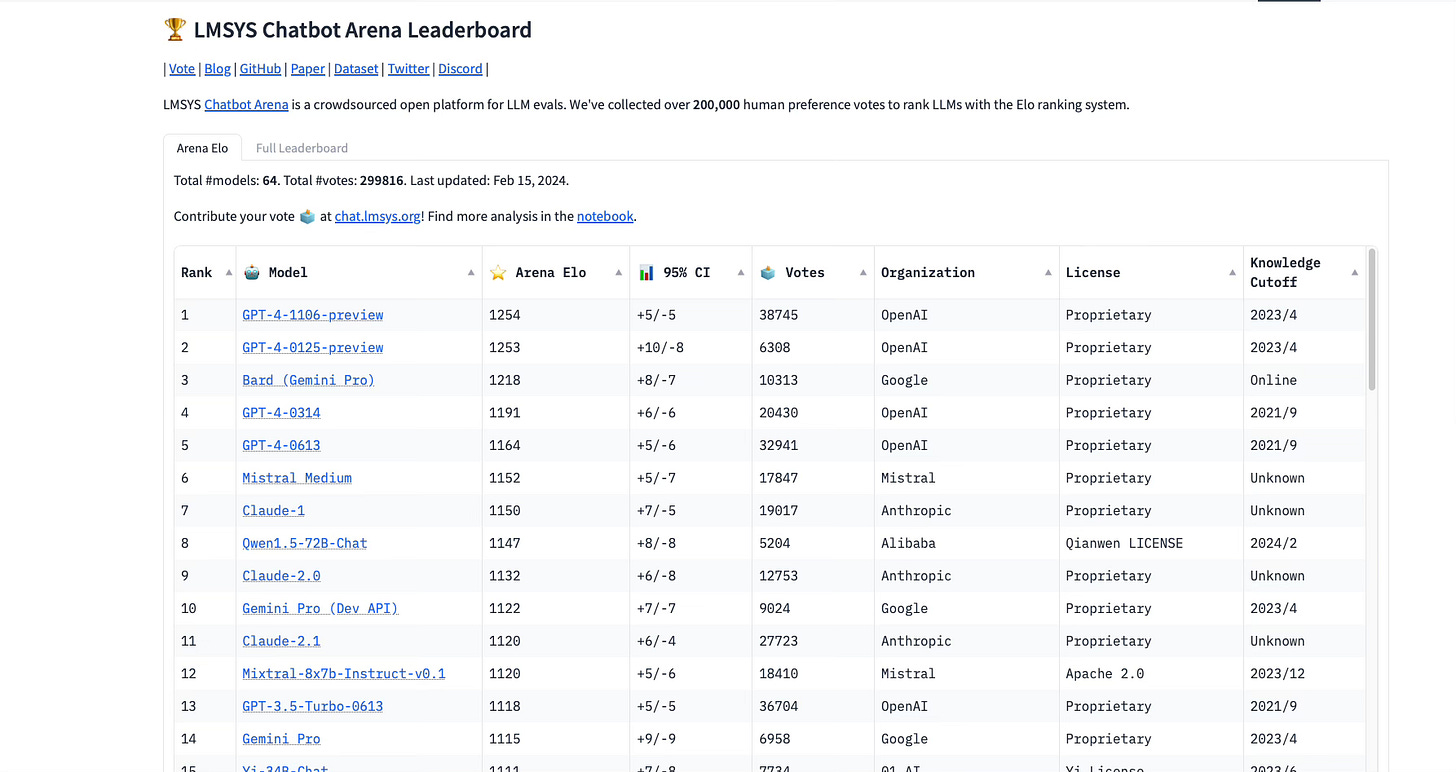The width and height of the screenshot is (1456, 772).
Task: Open the Blog link
Action: tap(217, 69)
